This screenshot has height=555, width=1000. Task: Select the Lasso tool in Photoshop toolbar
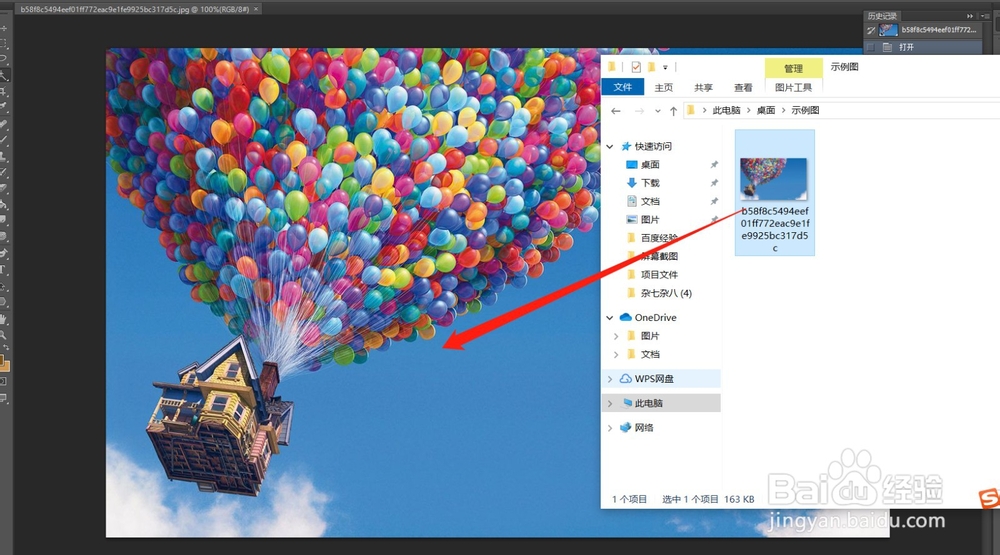coord(3,58)
